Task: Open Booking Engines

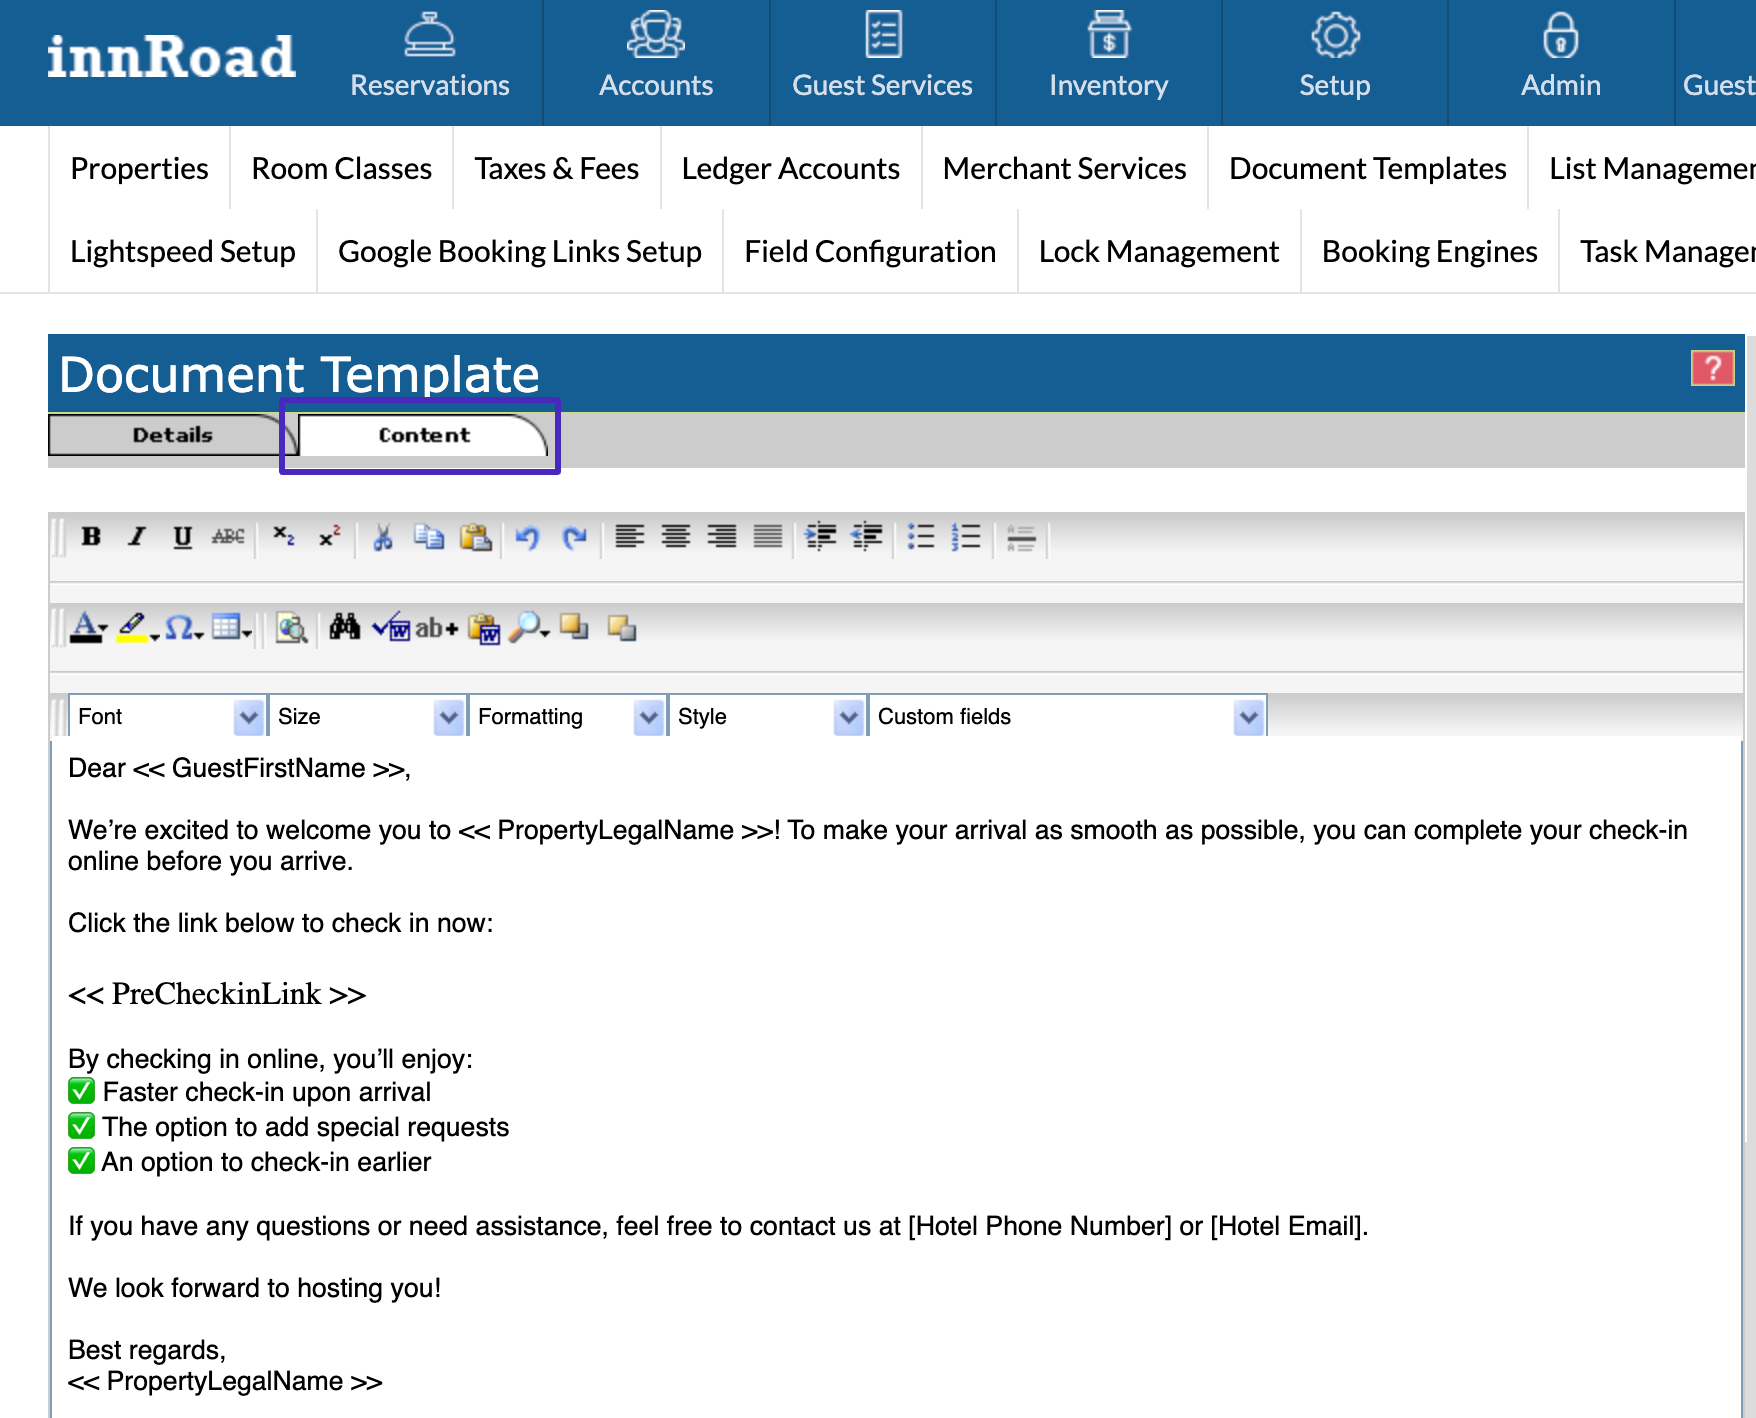Action: tap(1429, 251)
